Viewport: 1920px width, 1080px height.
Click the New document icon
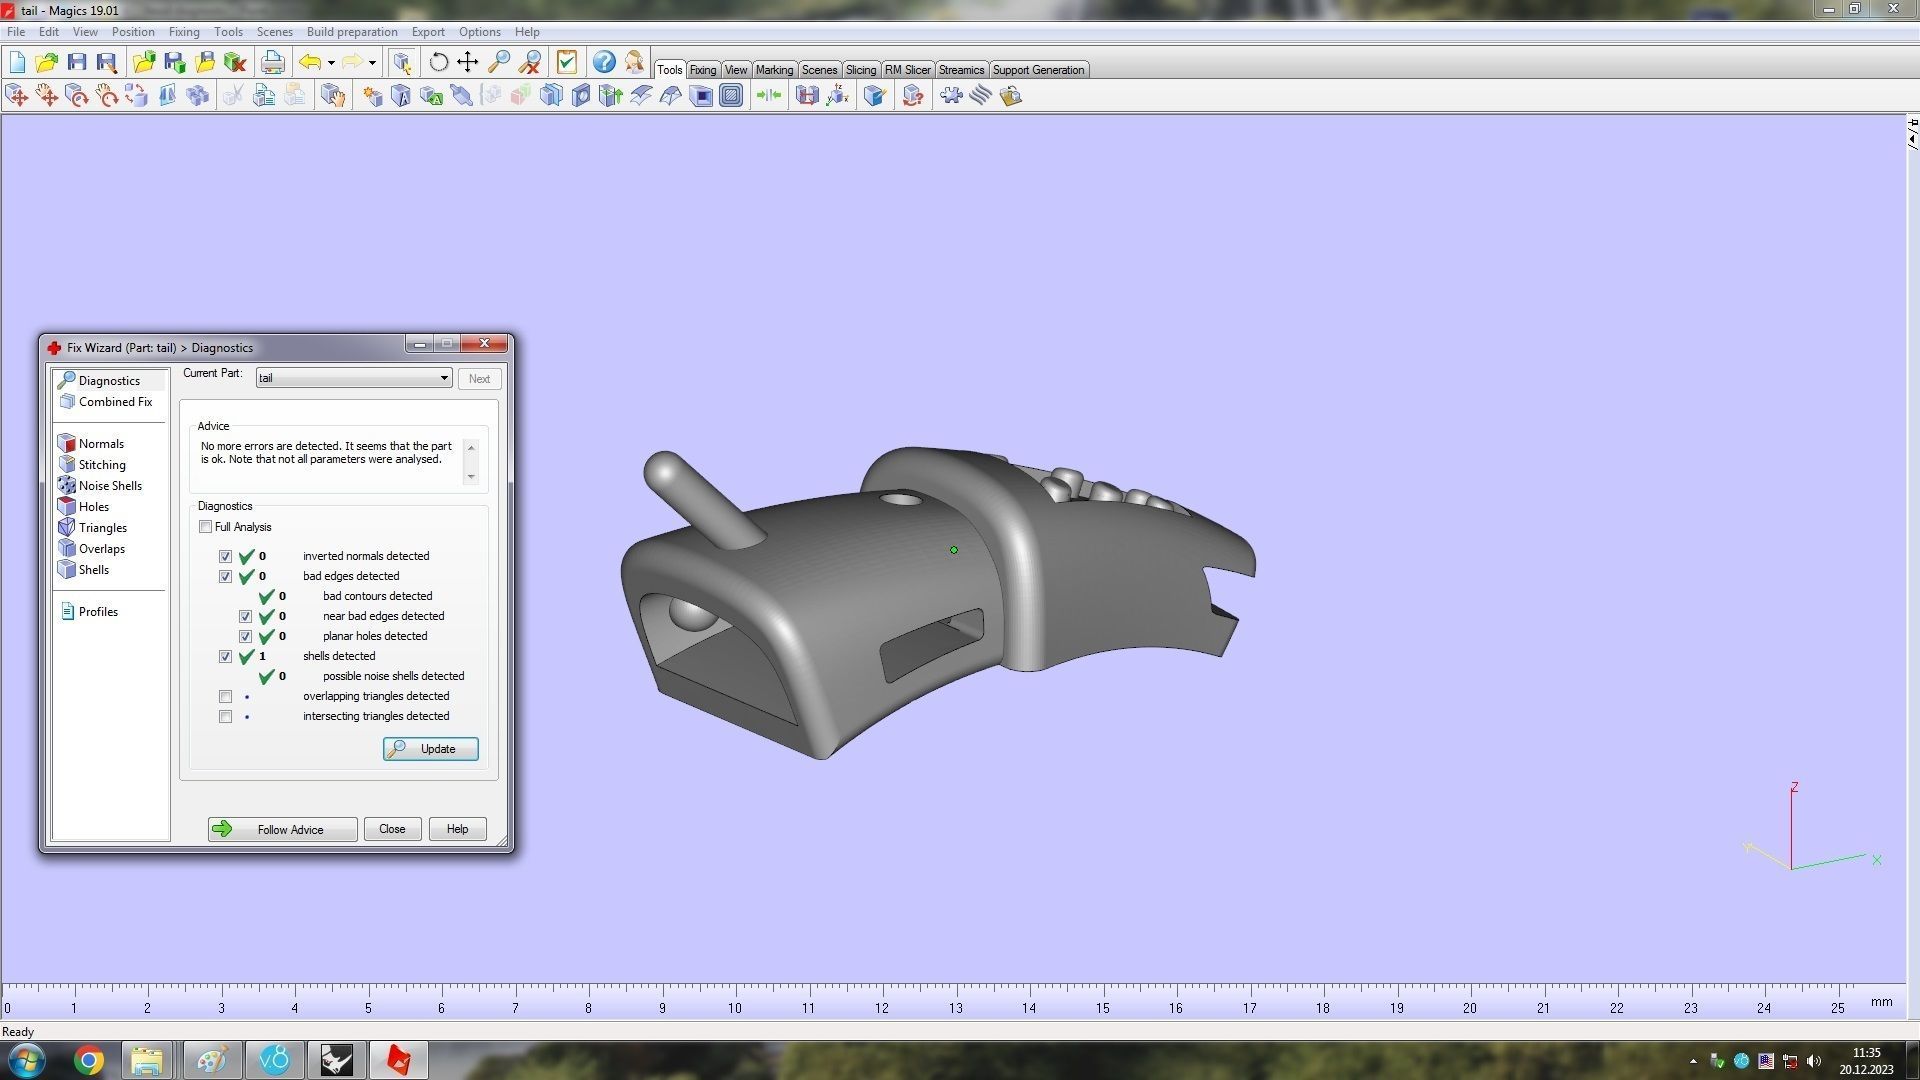[x=17, y=62]
